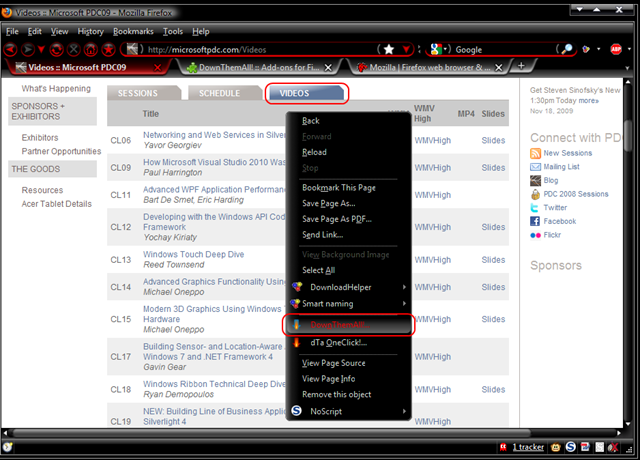
Task: Open the Bookmarks menu
Action: [133, 31]
